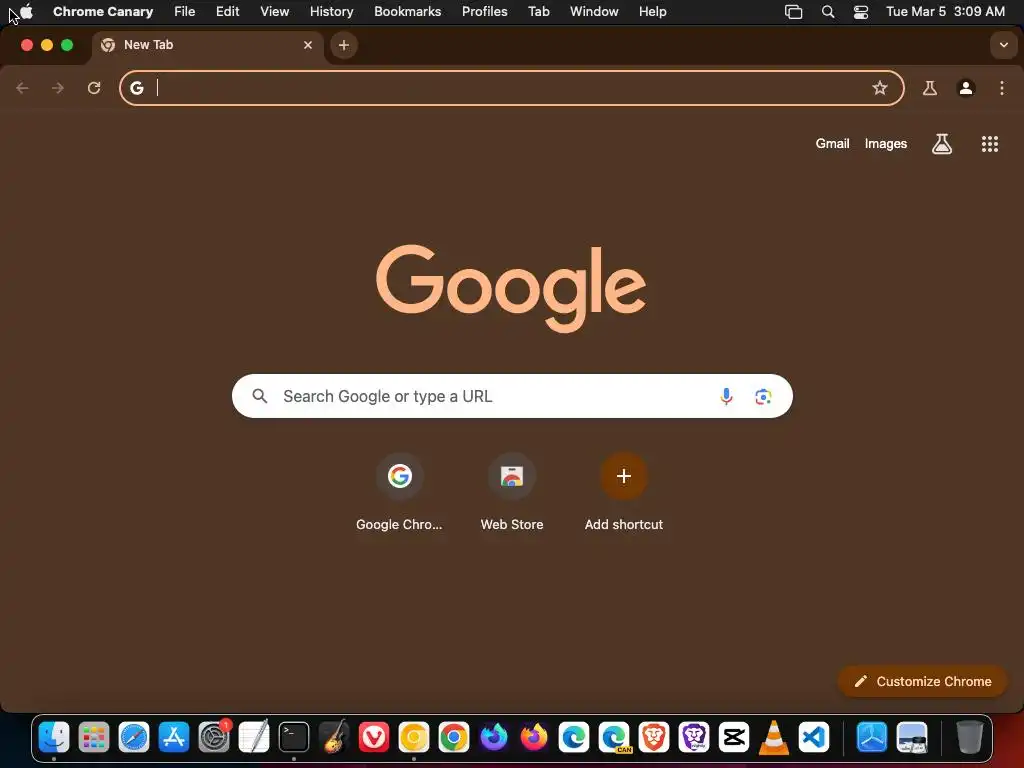Open Search Labs flask icon beside Images
The image size is (1024, 768).
pyautogui.click(x=942, y=144)
